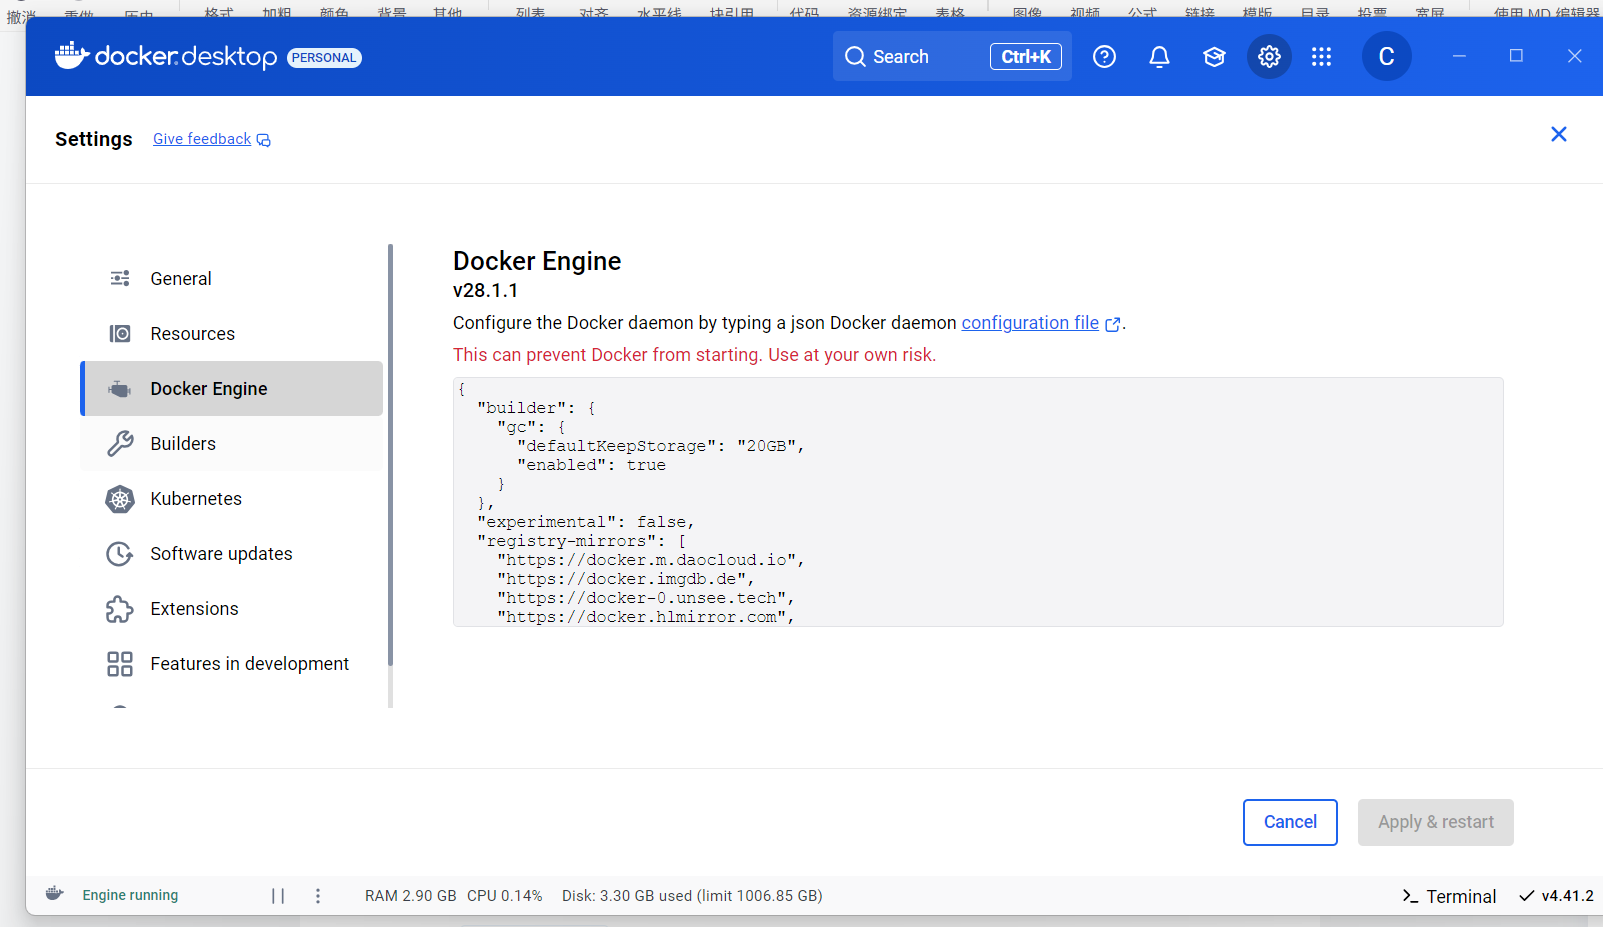Open the help question mark icon
Viewport: 1603px width, 927px height.
[x=1104, y=57]
